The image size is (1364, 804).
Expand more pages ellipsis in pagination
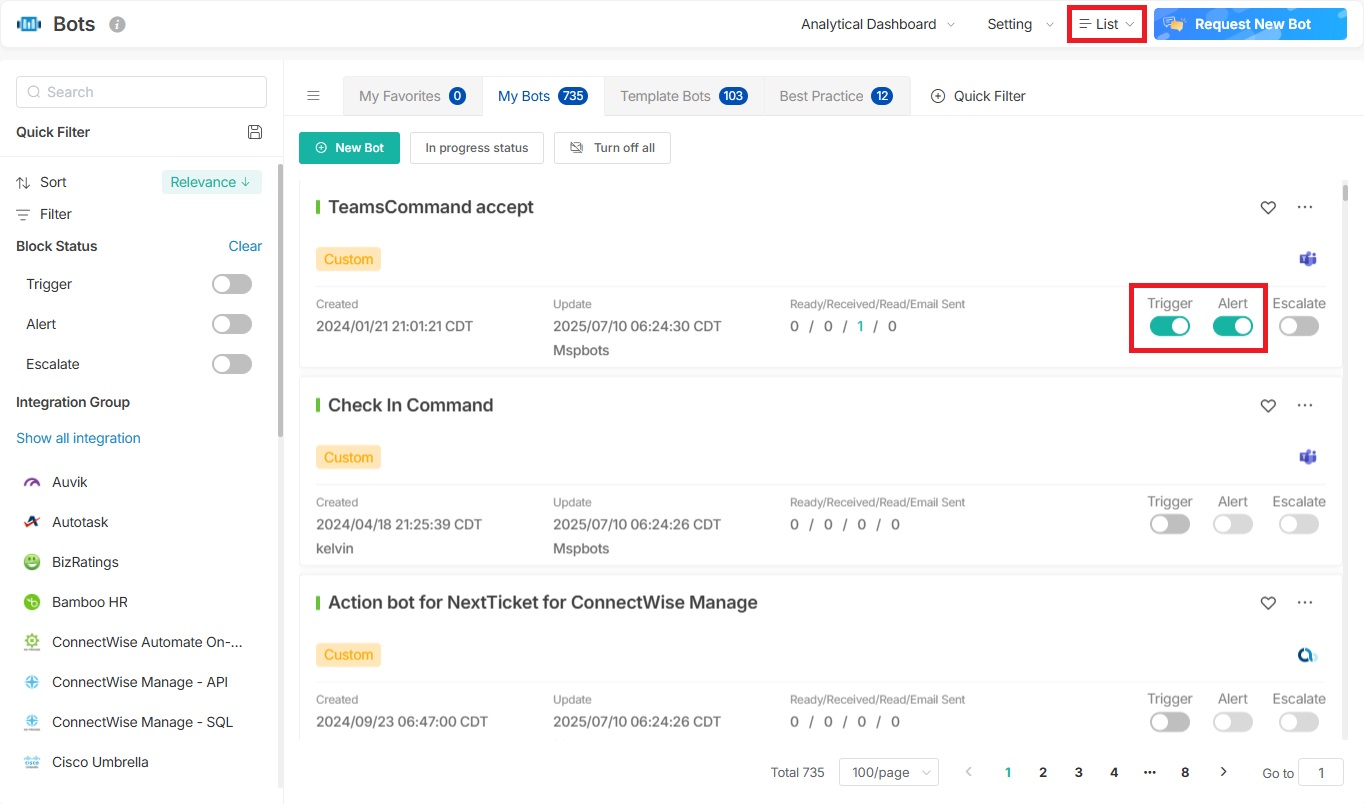pos(1149,772)
